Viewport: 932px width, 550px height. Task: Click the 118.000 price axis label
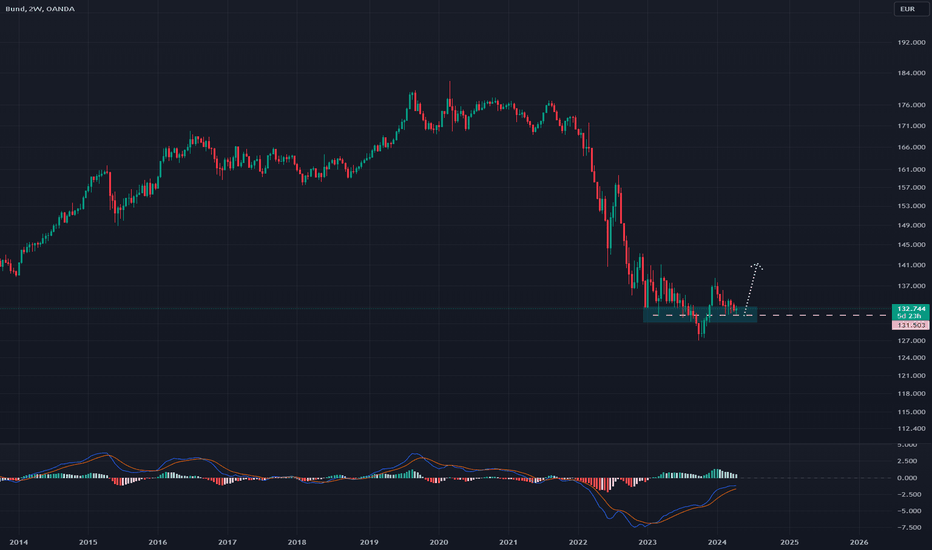pyautogui.click(x=911, y=394)
